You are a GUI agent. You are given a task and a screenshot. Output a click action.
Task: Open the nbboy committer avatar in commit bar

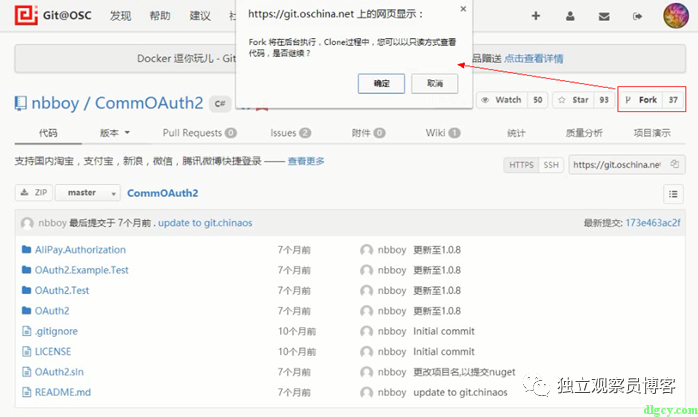(27, 223)
